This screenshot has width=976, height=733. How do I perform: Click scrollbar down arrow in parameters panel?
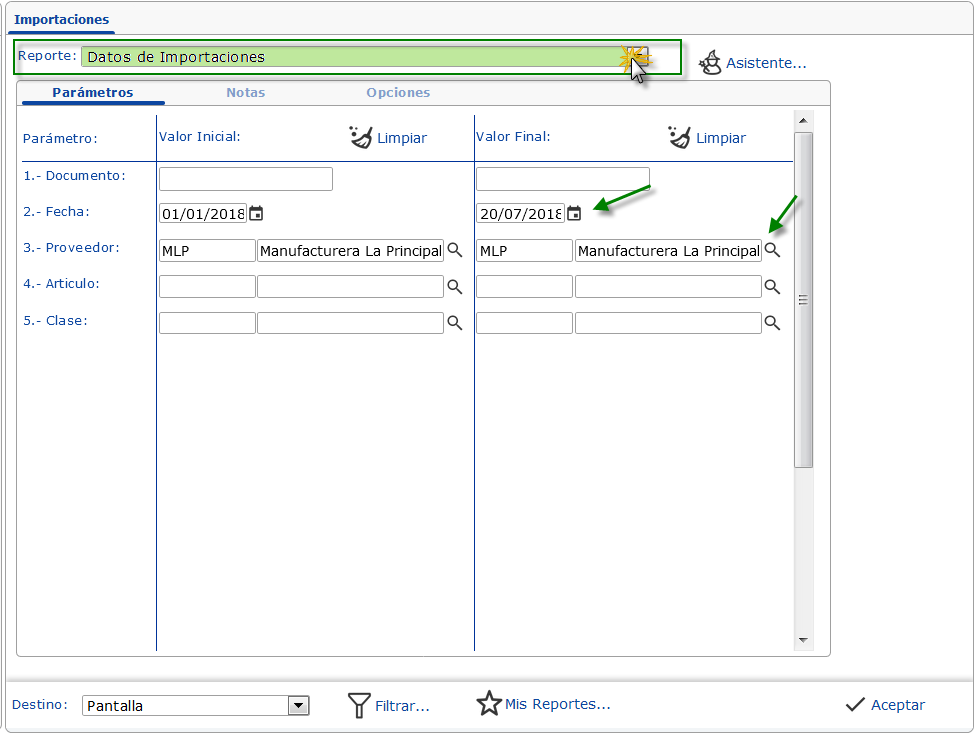pos(803,640)
